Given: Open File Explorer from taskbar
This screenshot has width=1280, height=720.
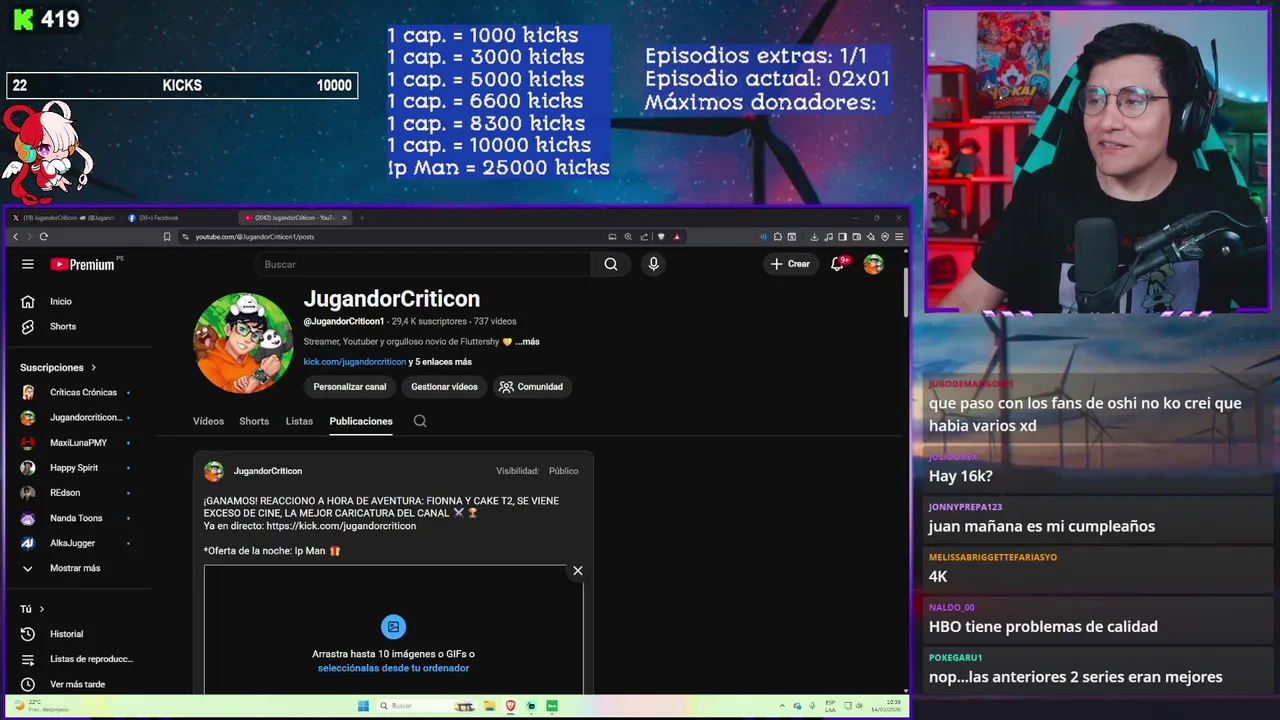Looking at the screenshot, I should 491,706.
